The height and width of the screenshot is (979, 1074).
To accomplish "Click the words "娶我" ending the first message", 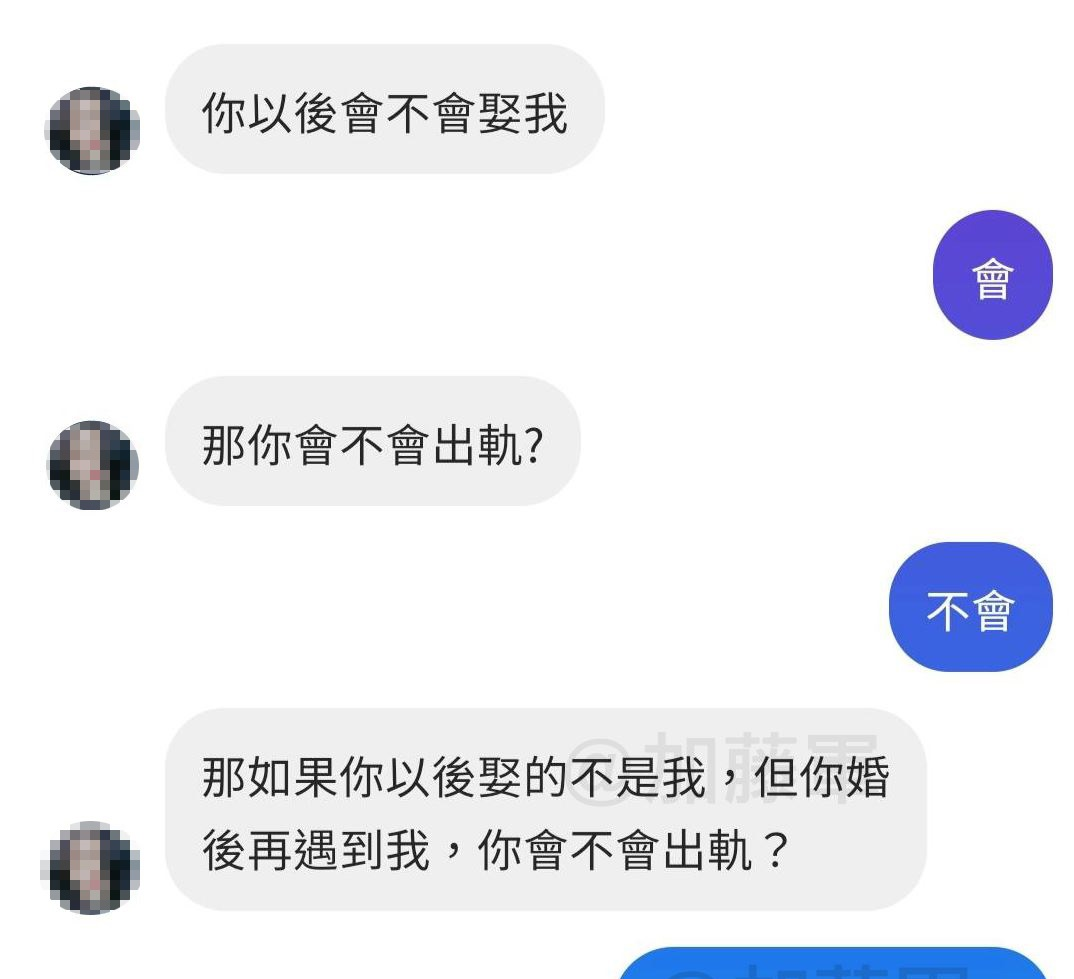I will (x=523, y=114).
